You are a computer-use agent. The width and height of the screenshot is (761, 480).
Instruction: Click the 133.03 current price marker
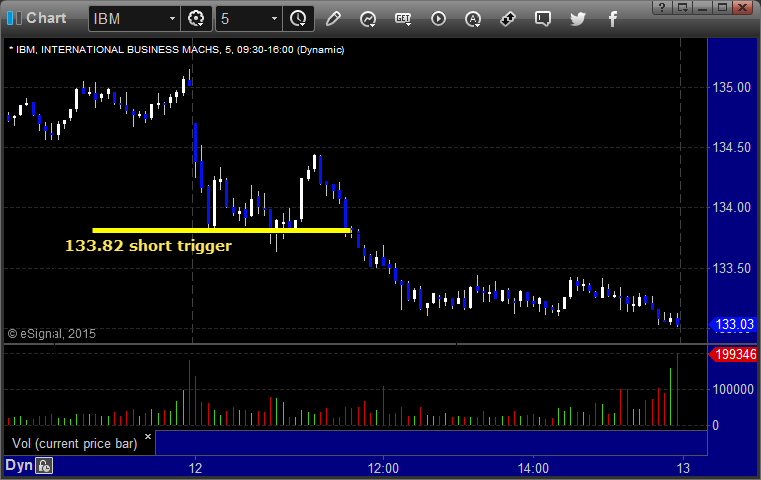tap(733, 324)
